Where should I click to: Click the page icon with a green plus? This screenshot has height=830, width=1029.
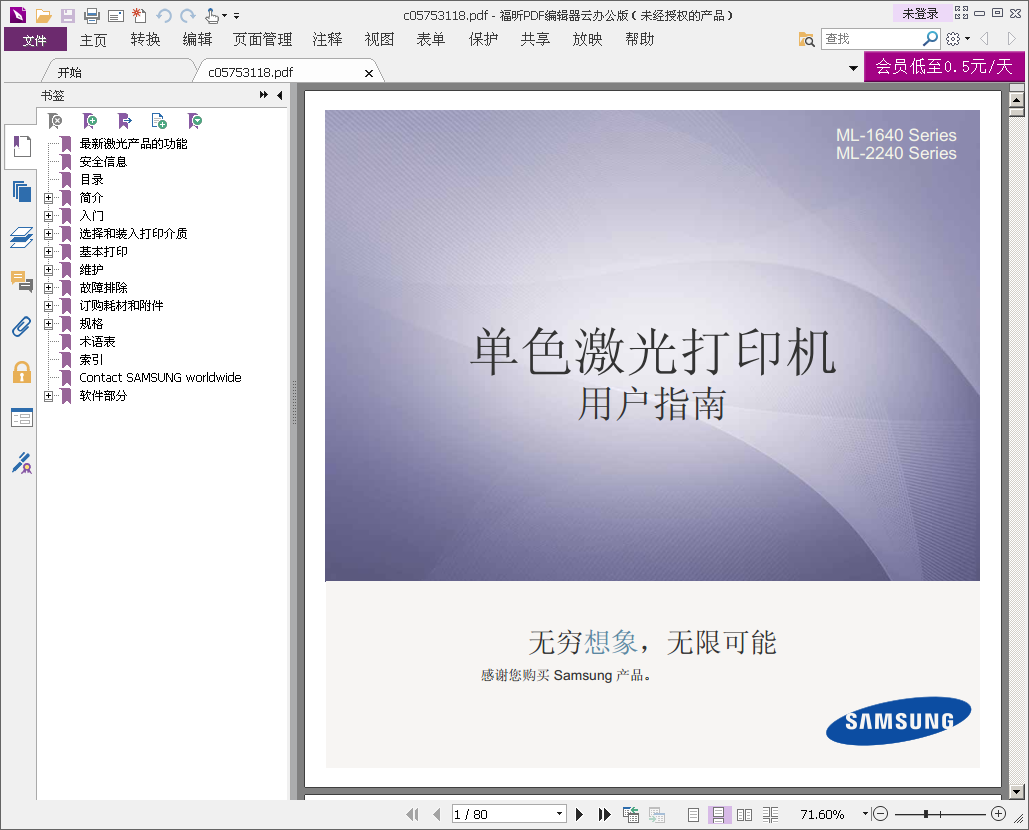click(x=159, y=121)
